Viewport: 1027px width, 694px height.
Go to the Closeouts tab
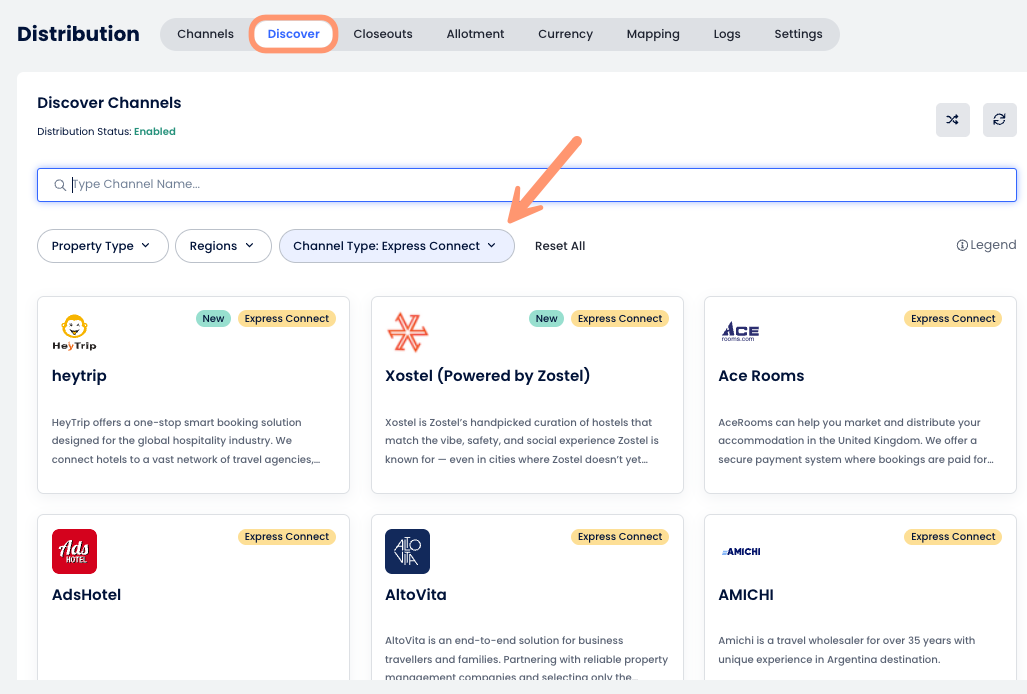(383, 34)
